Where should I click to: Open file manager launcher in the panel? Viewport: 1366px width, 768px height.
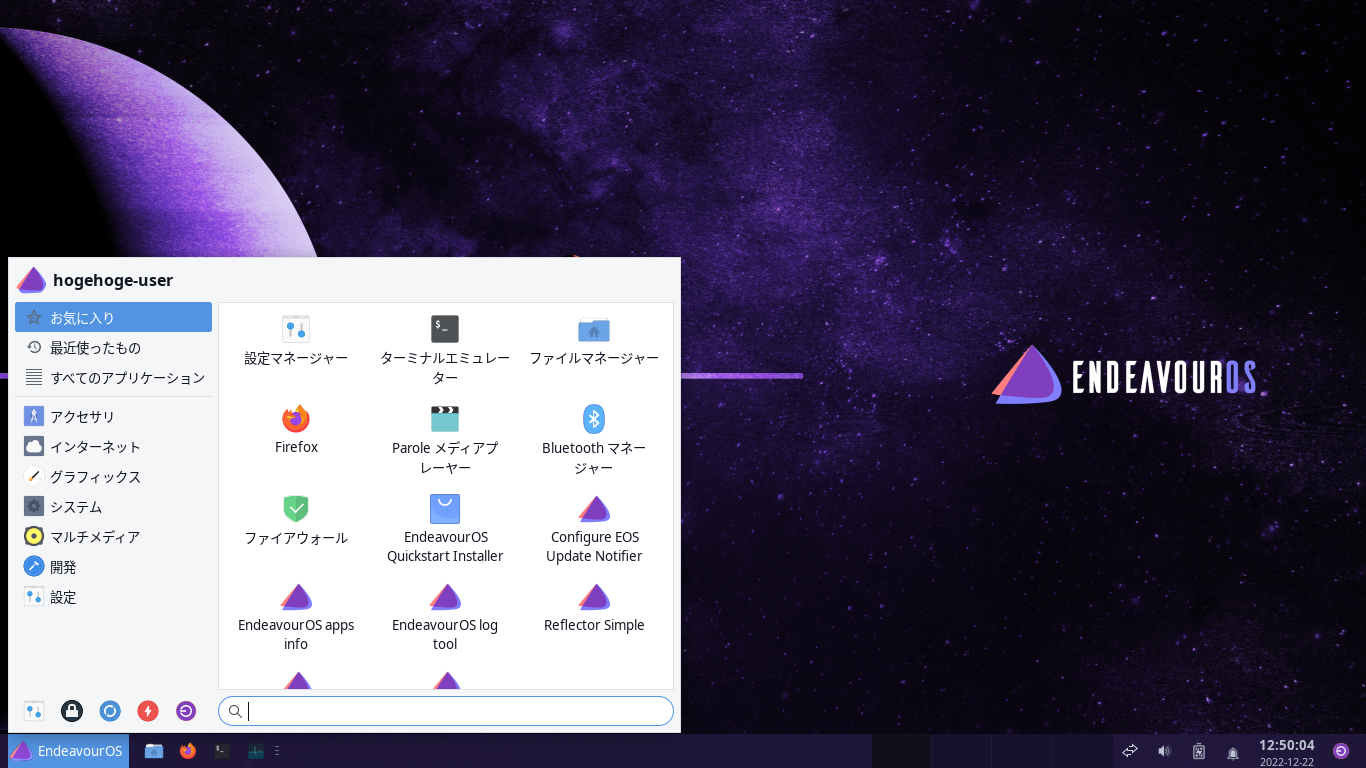153,751
